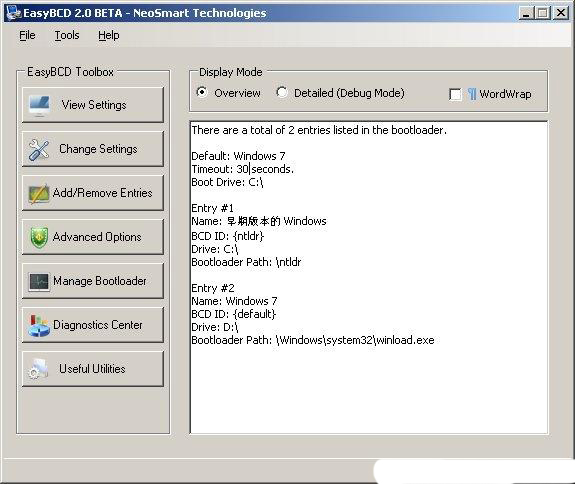
Task: Click the blue paragraph WordWrap icon
Action: 472,94
